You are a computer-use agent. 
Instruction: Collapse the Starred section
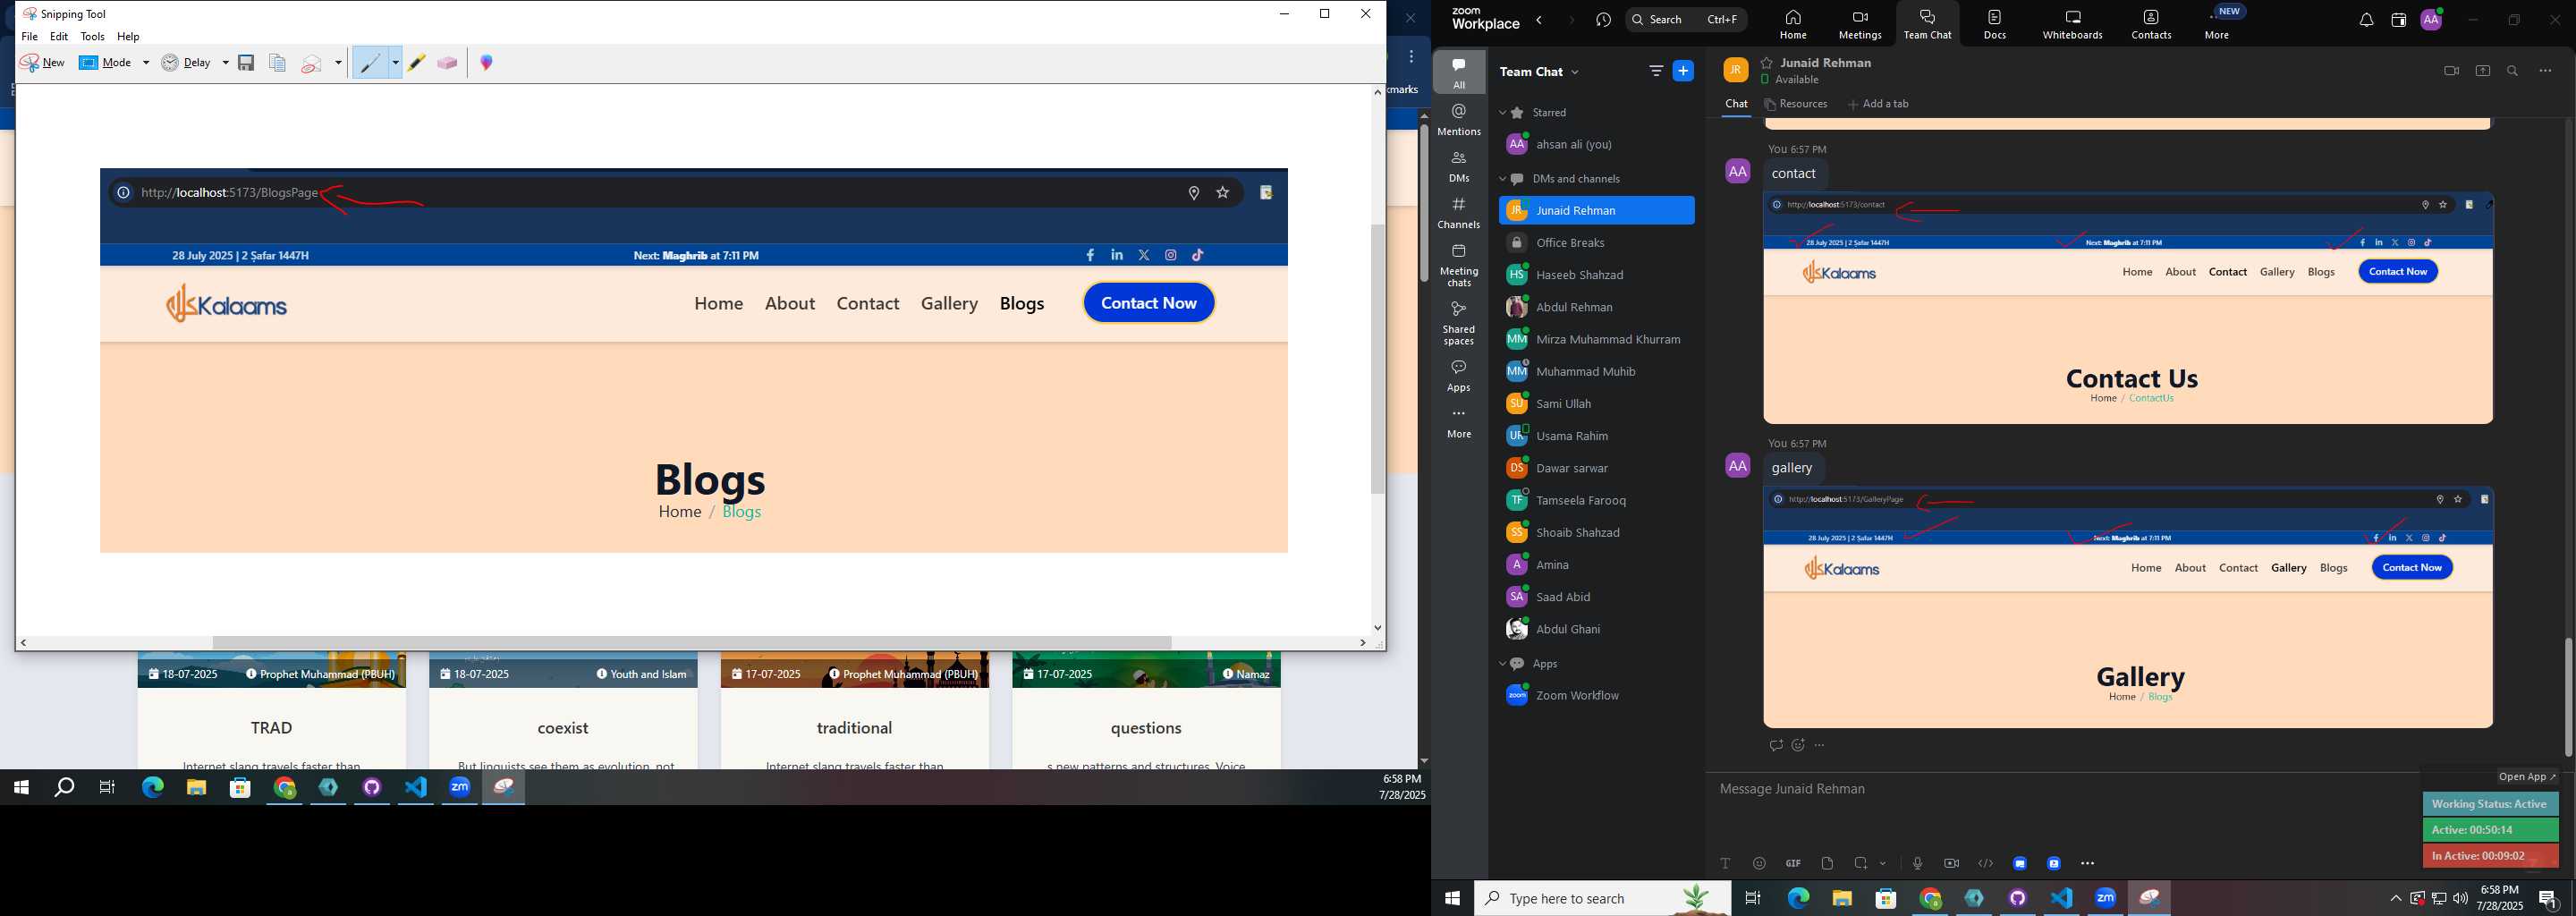pos(1502,113)
